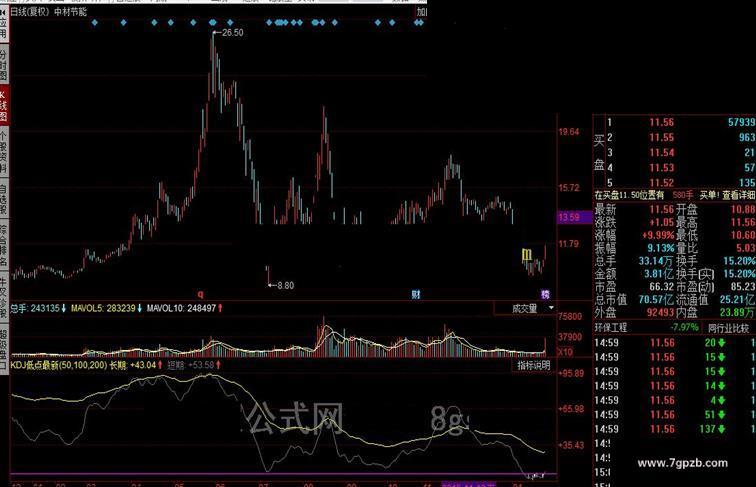This screenshot has width=756, height=487.
Task: Click the purple 榜 marker under chart
Action: click(545, 294)
